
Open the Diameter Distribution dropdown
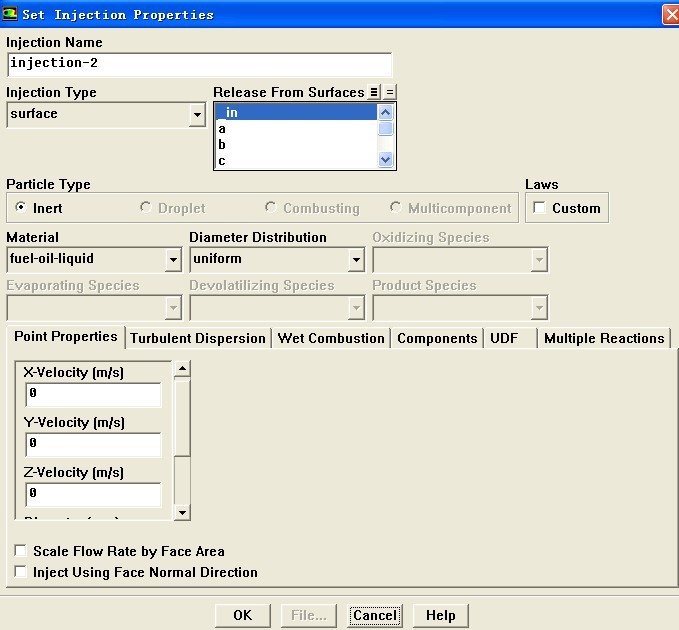pyautogui.click(x=356, y=260)
